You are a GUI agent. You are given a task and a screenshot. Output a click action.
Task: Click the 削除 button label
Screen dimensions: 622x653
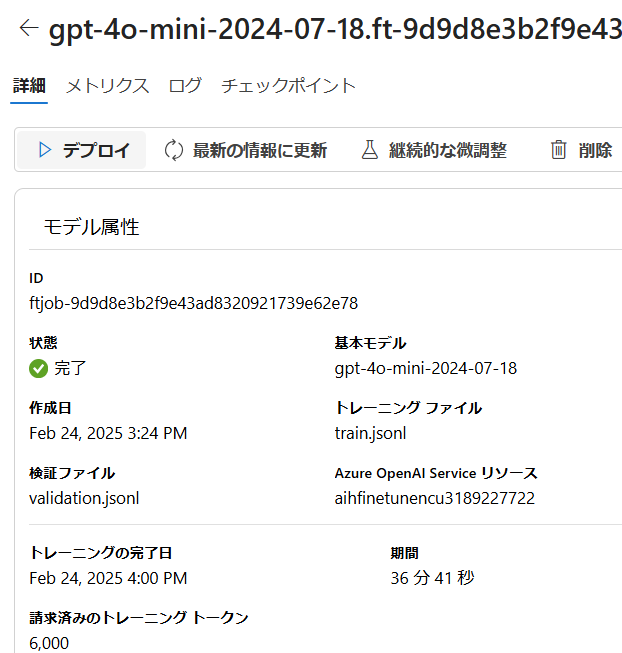tap(595, 150)
